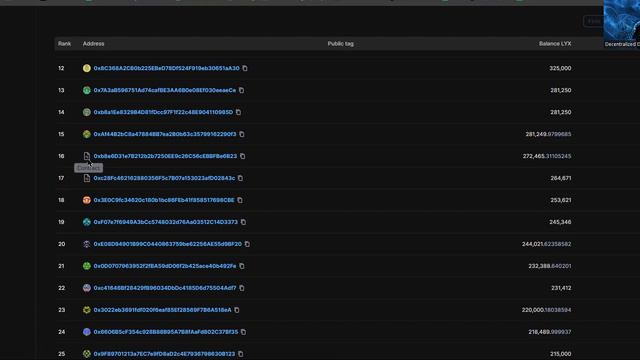Select the 264,671 balance value
The width and height of the screenshot is (640, 360).
(x=561, y=178)
